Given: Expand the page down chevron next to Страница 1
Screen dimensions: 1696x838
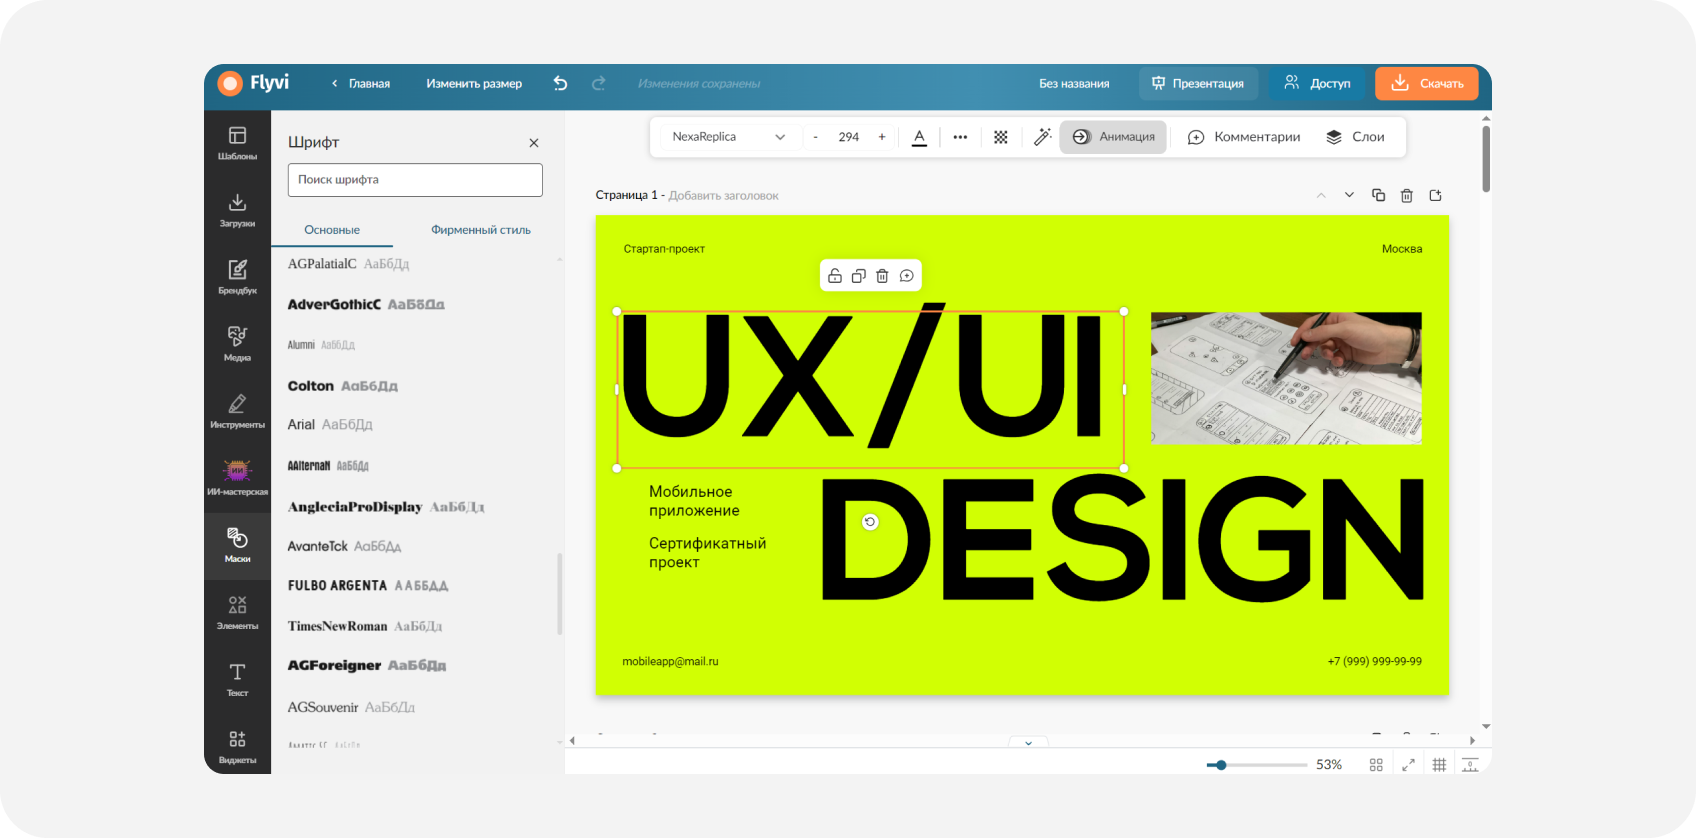Looking at the screenshot, I should [x=1349, y=195].
